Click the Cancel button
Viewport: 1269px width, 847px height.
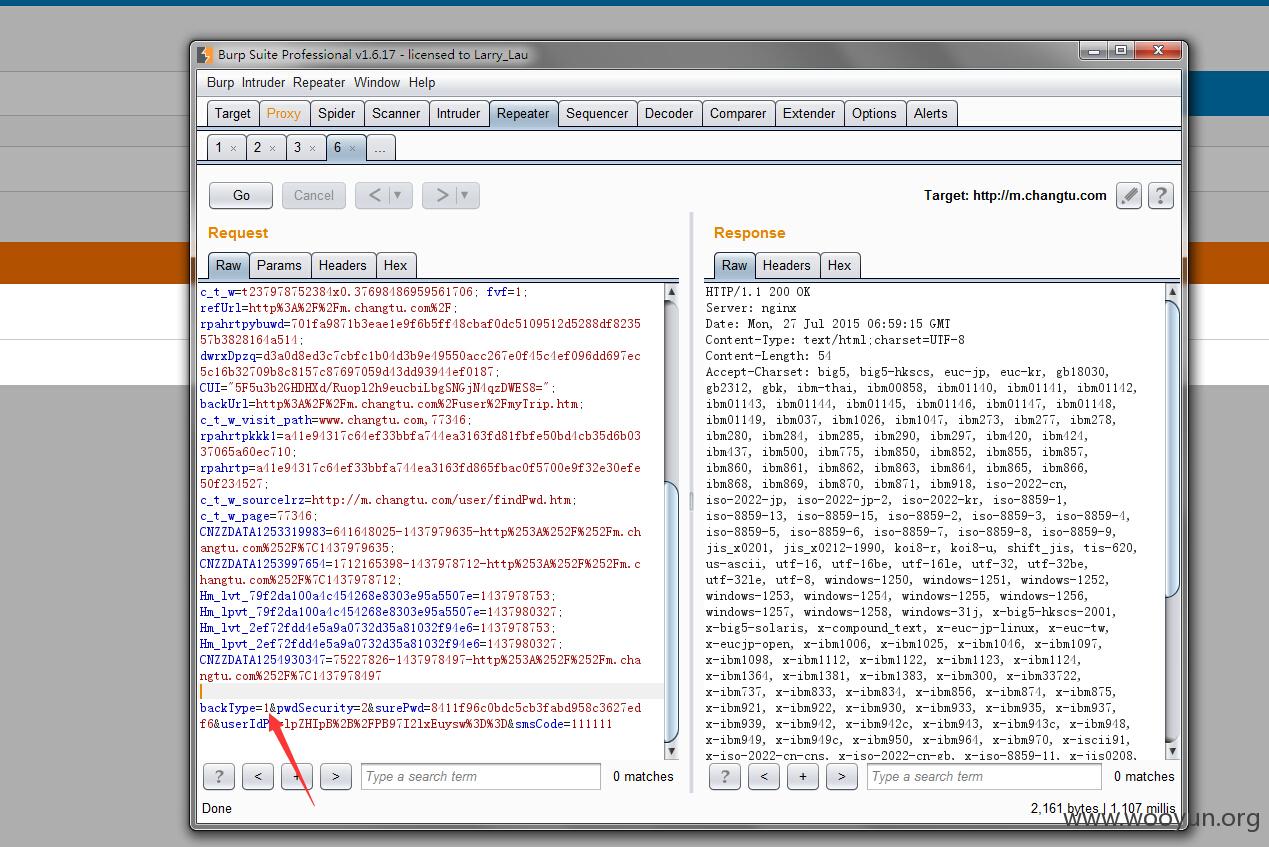point(314,195)
